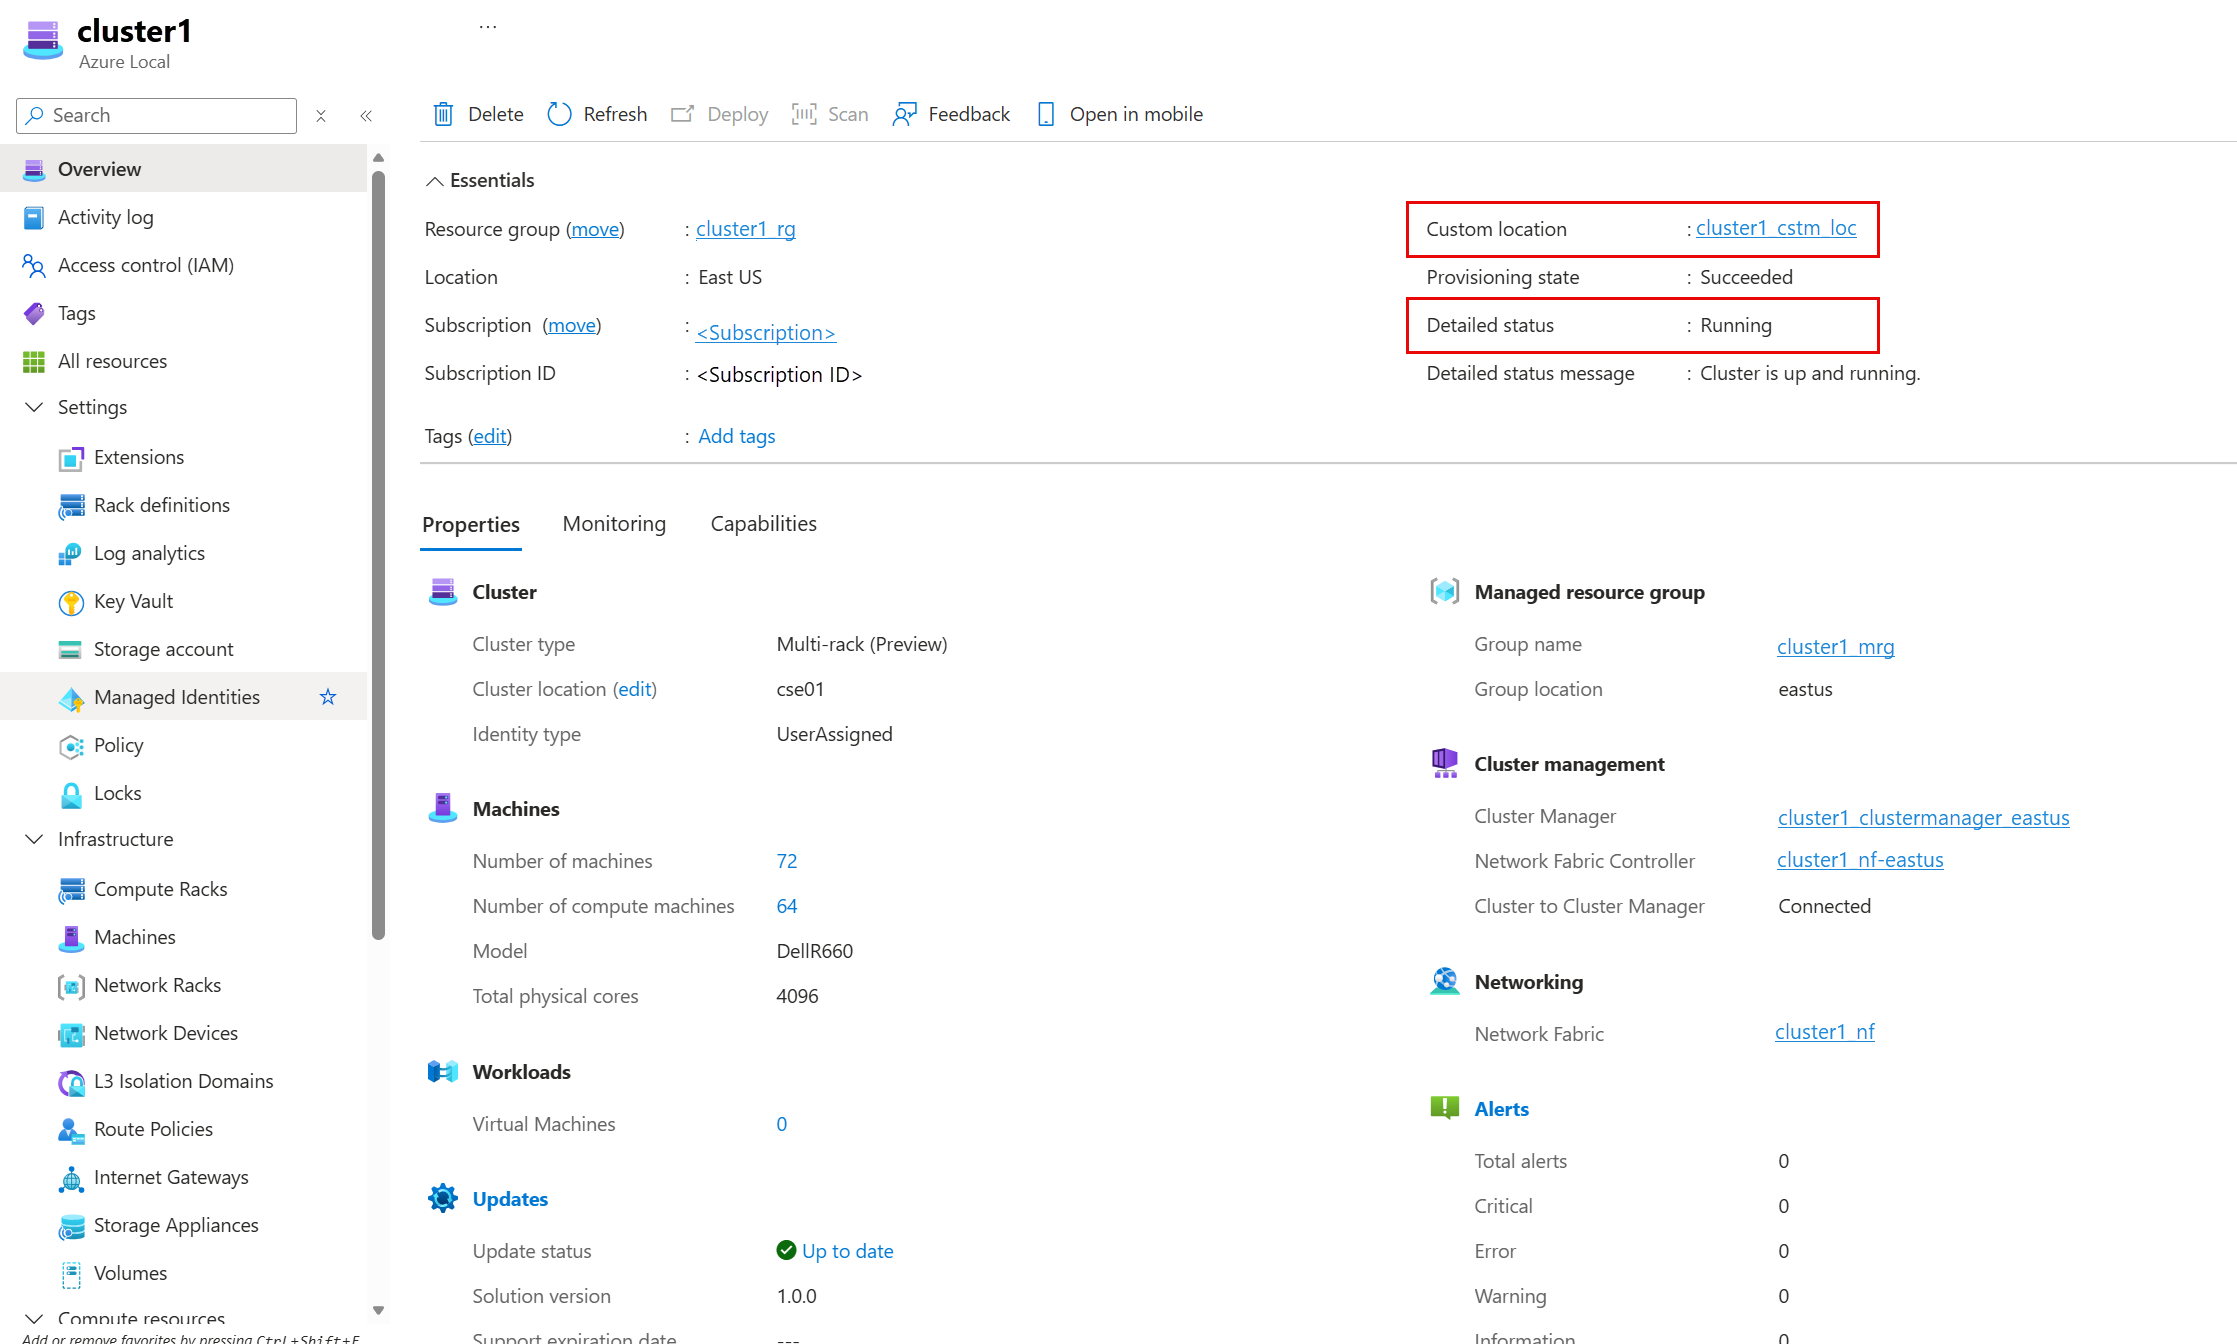Select Network Racks in sidebar
This screenshot has width=2237, height=1344.
[157, 985]
